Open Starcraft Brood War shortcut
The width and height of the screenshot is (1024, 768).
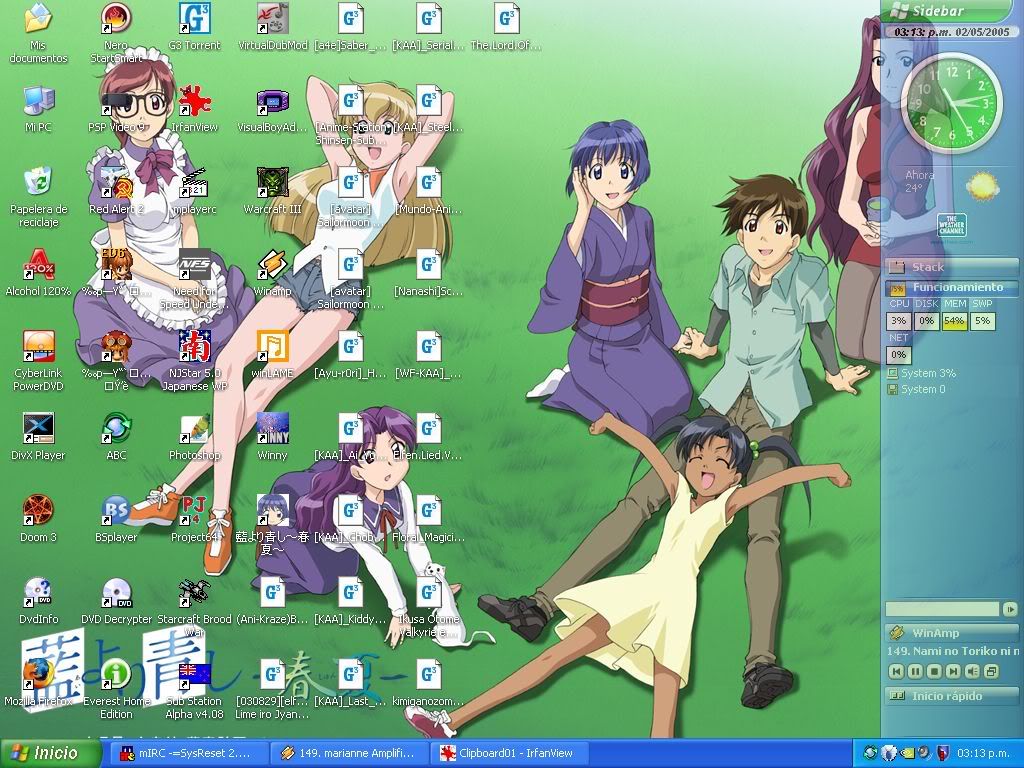pyautogui.click(x=194, y=594)
